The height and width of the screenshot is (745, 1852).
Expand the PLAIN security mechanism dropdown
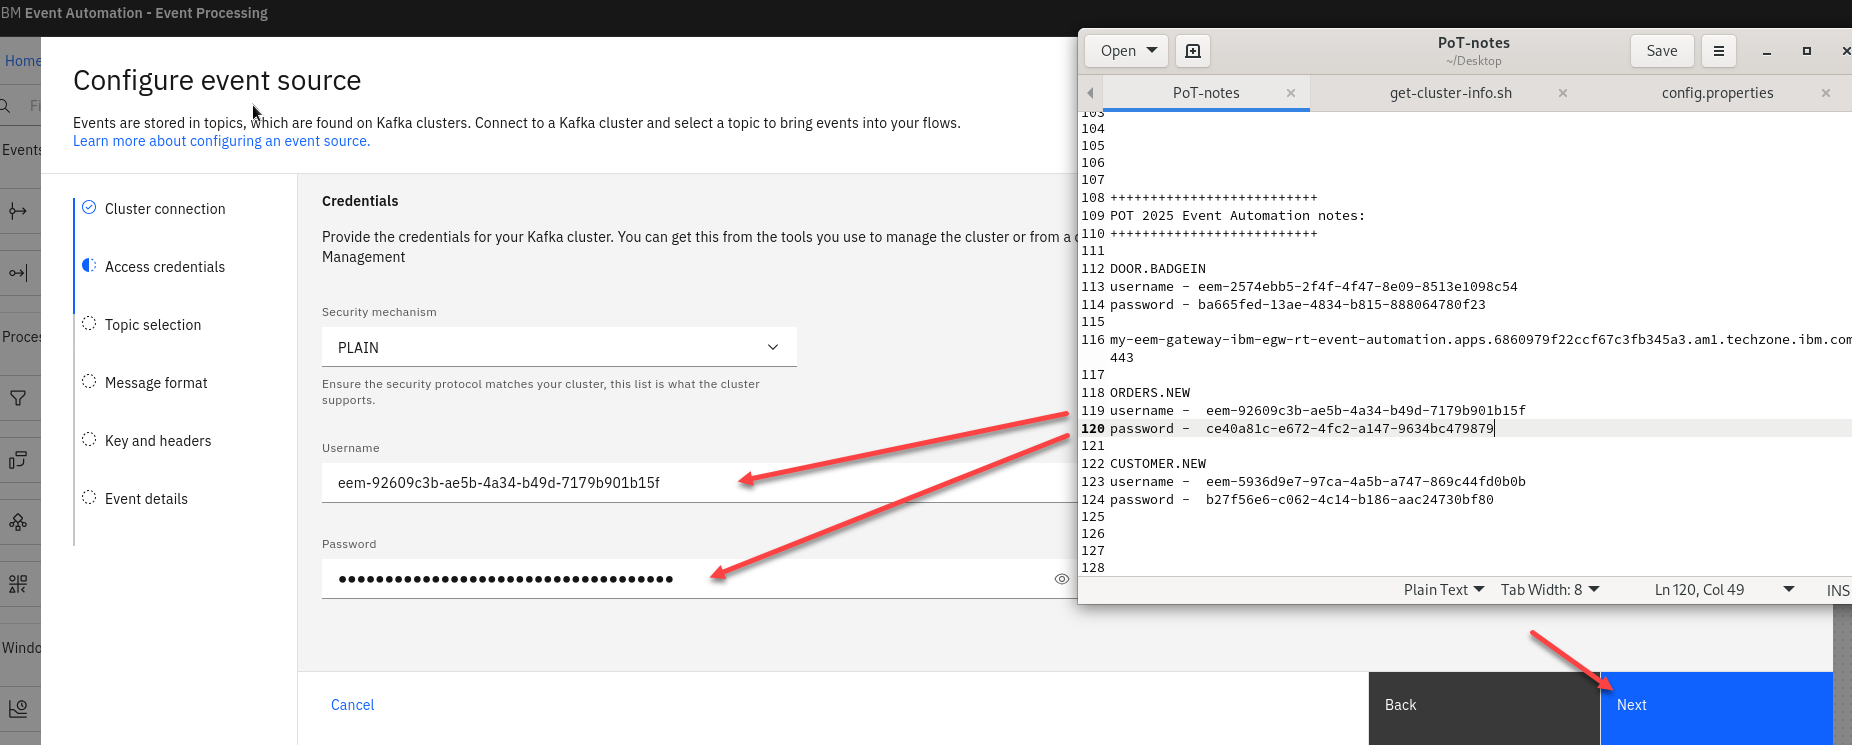pyautogui.click(x=559, y=347)
